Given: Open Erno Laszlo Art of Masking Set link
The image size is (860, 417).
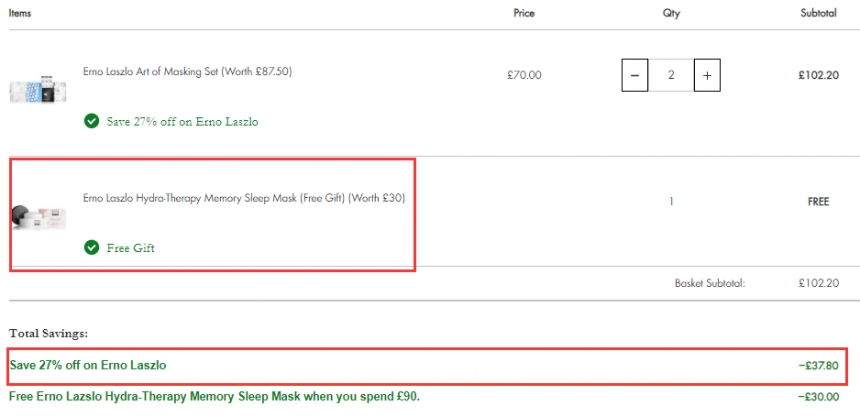Looking at the screenshot, I should (x=188, y=71).
